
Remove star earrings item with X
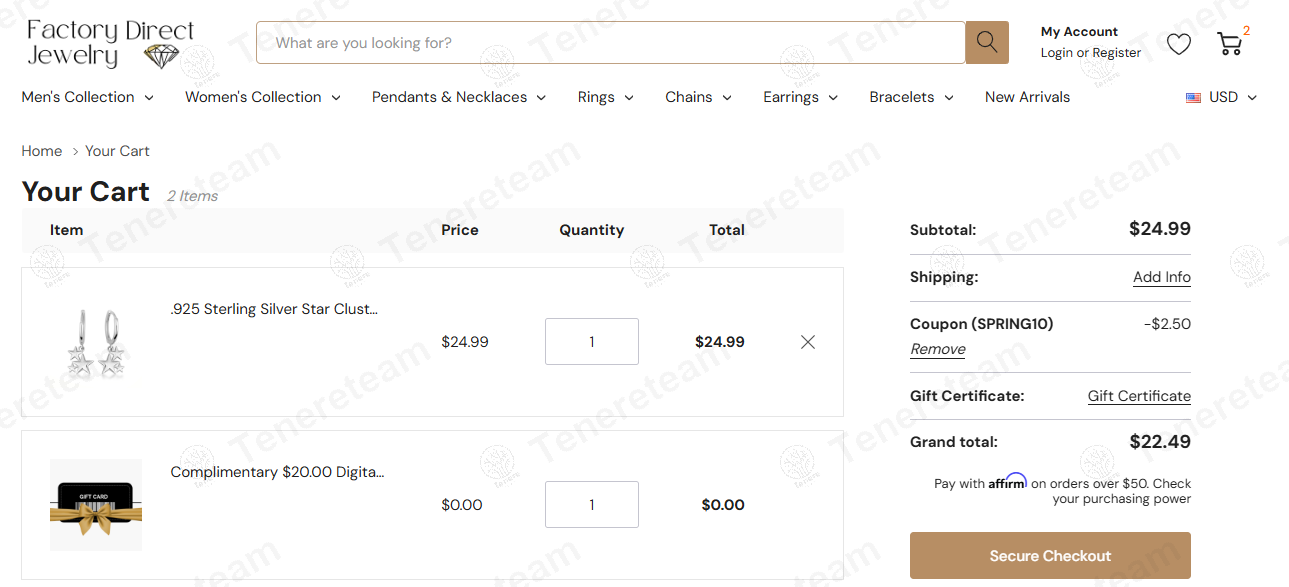tap(808, 342)
